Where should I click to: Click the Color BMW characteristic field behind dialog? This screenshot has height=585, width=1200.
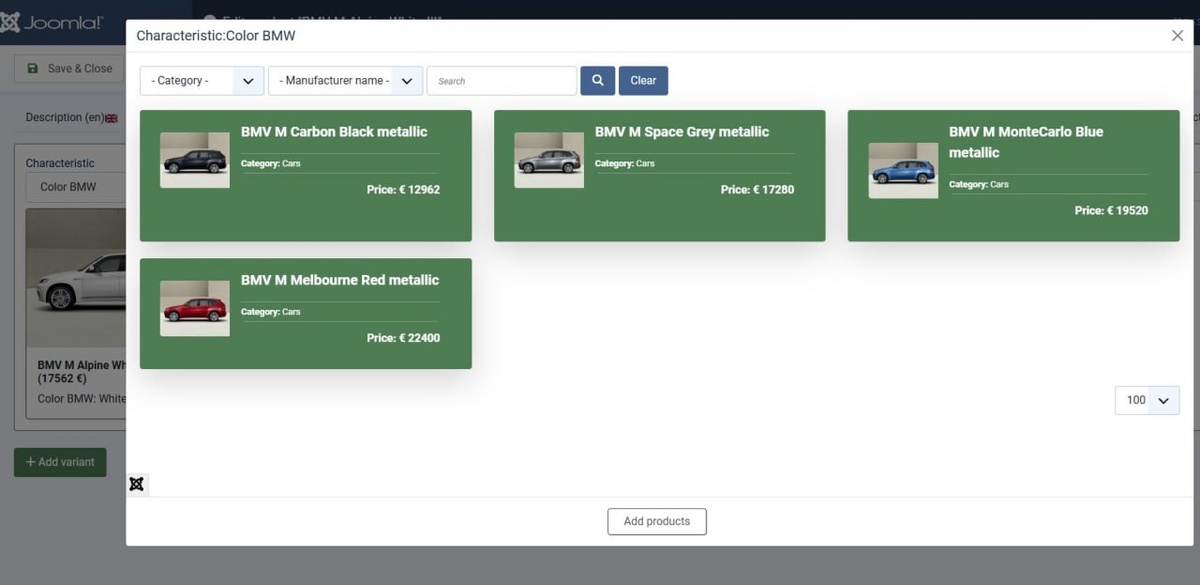tap(75, 187)
